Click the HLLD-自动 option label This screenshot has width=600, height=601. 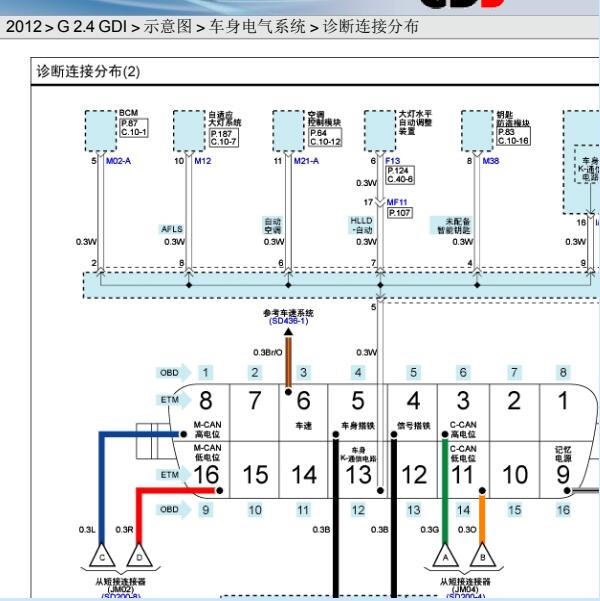(x=361, y=225)
